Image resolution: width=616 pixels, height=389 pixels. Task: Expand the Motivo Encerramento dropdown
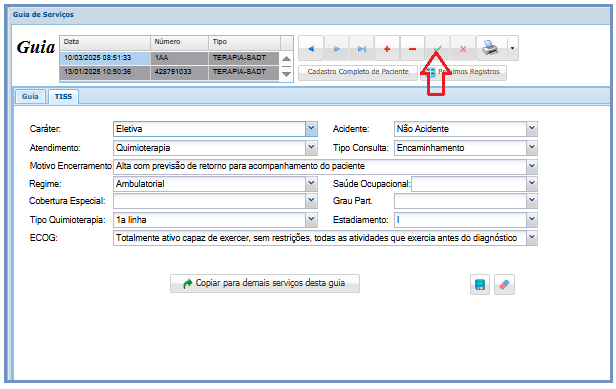coord(532,166)
